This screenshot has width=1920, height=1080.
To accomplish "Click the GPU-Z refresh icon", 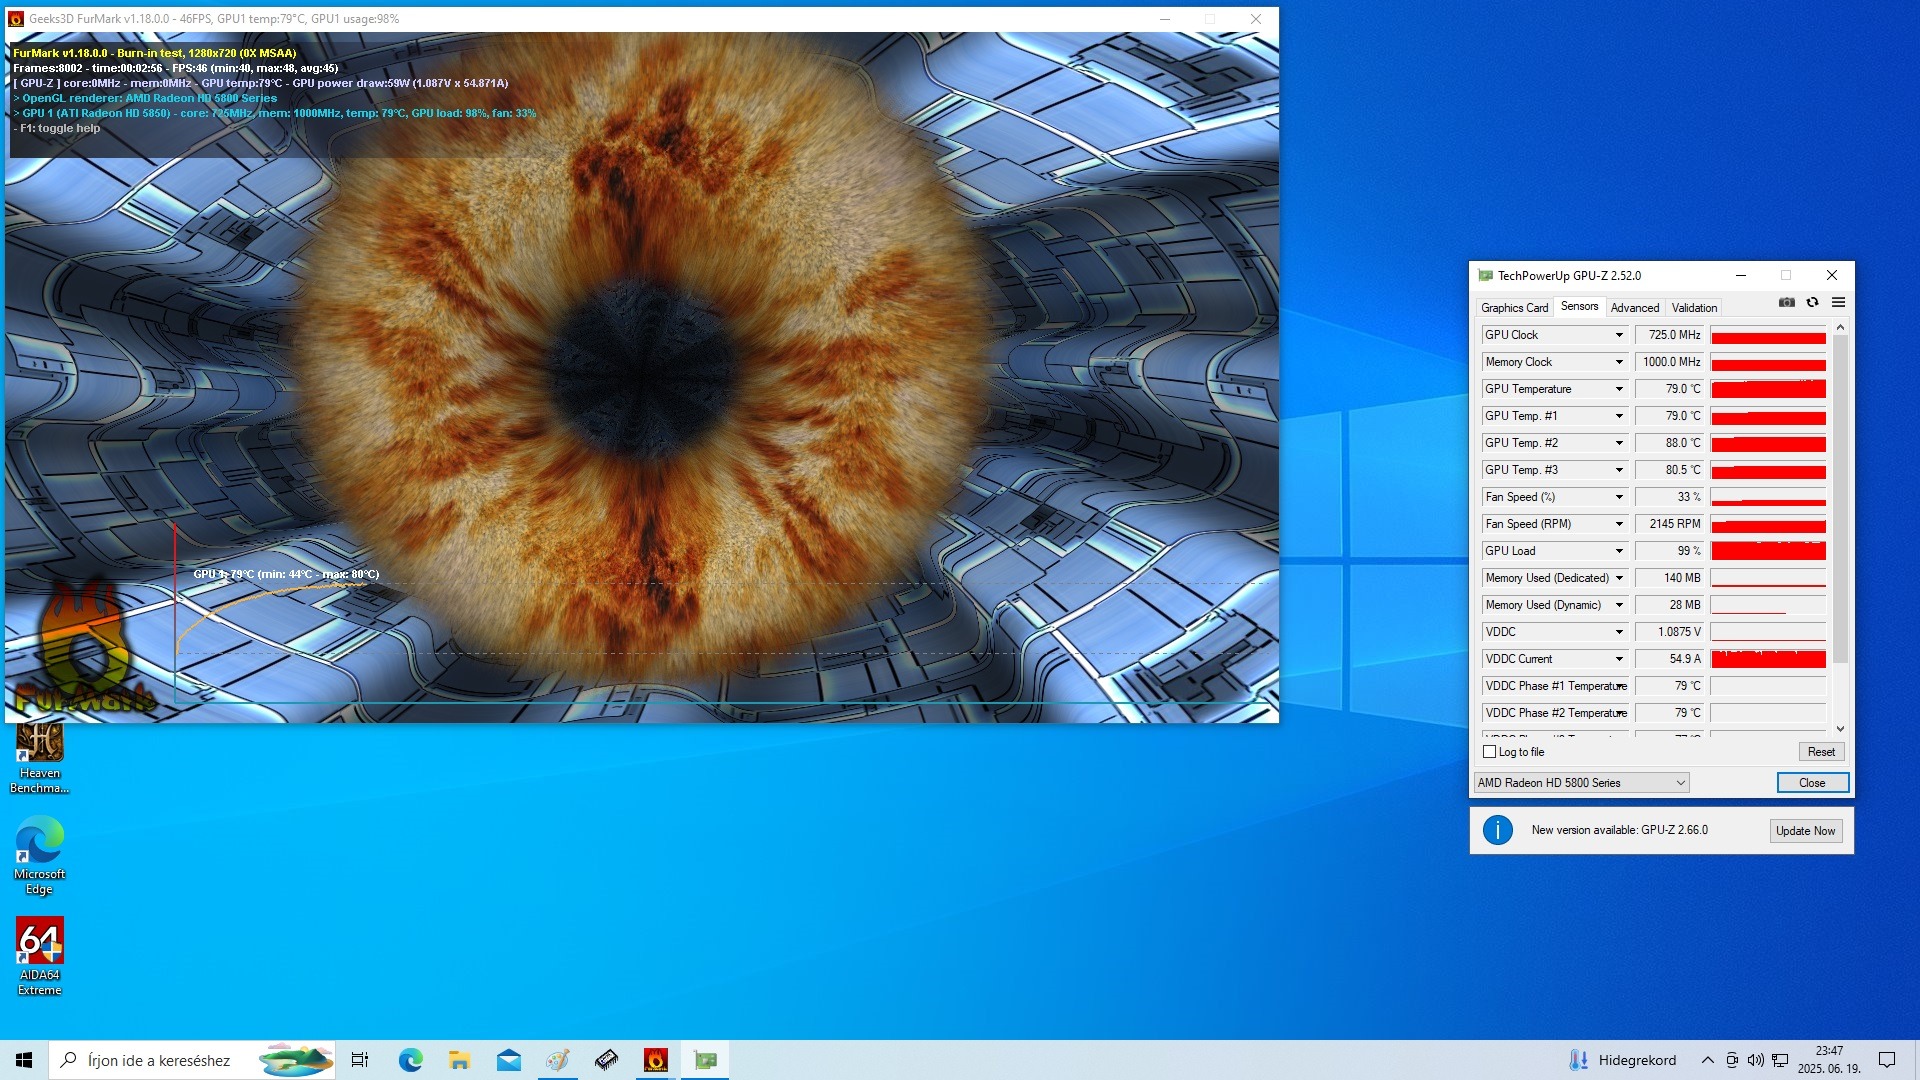I will click(1812, 303).
